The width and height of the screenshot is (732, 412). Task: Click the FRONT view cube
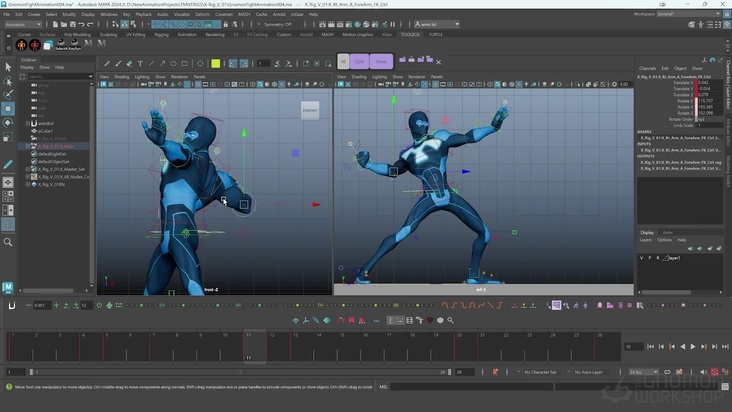310,110
